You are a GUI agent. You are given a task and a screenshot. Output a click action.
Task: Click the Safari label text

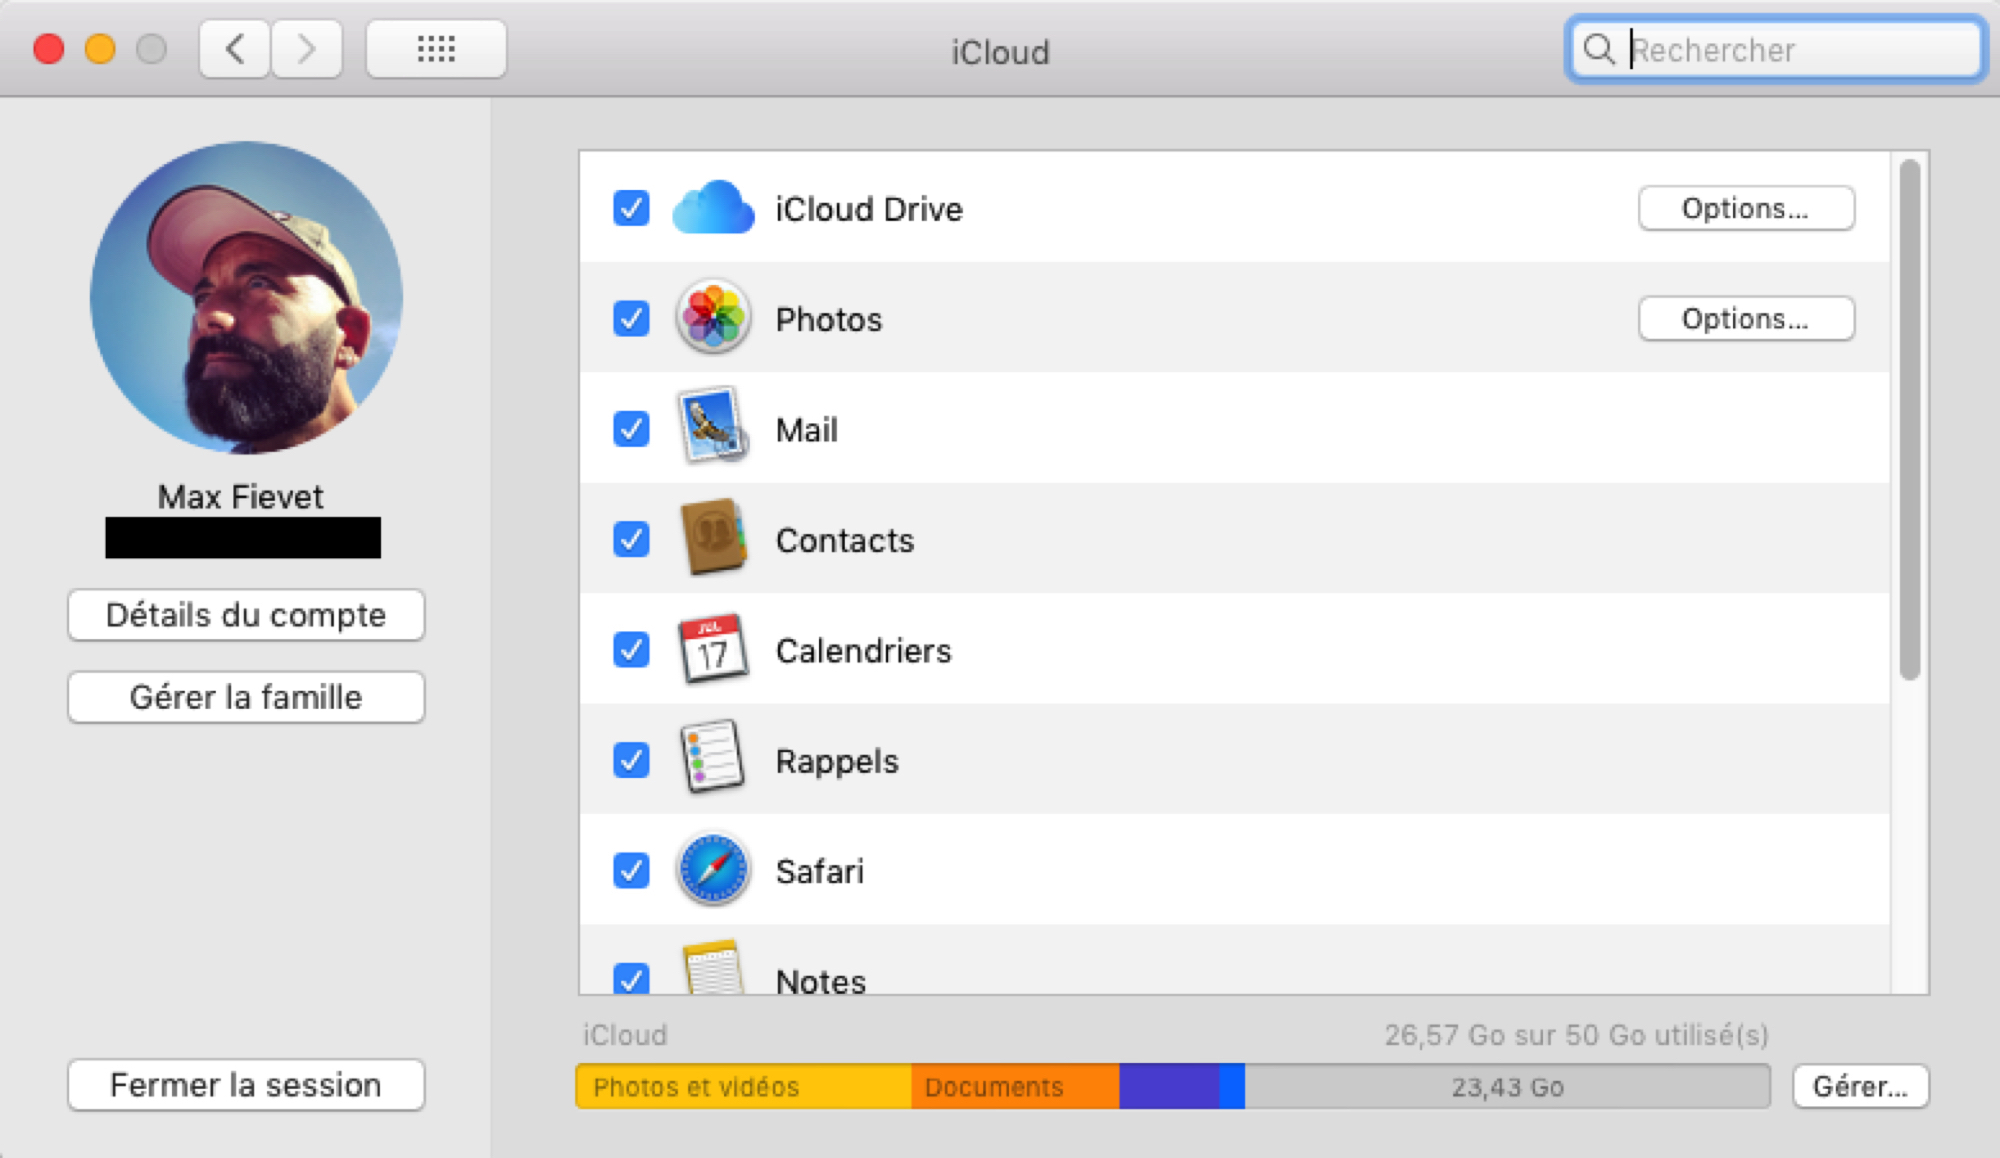(820, 871)
